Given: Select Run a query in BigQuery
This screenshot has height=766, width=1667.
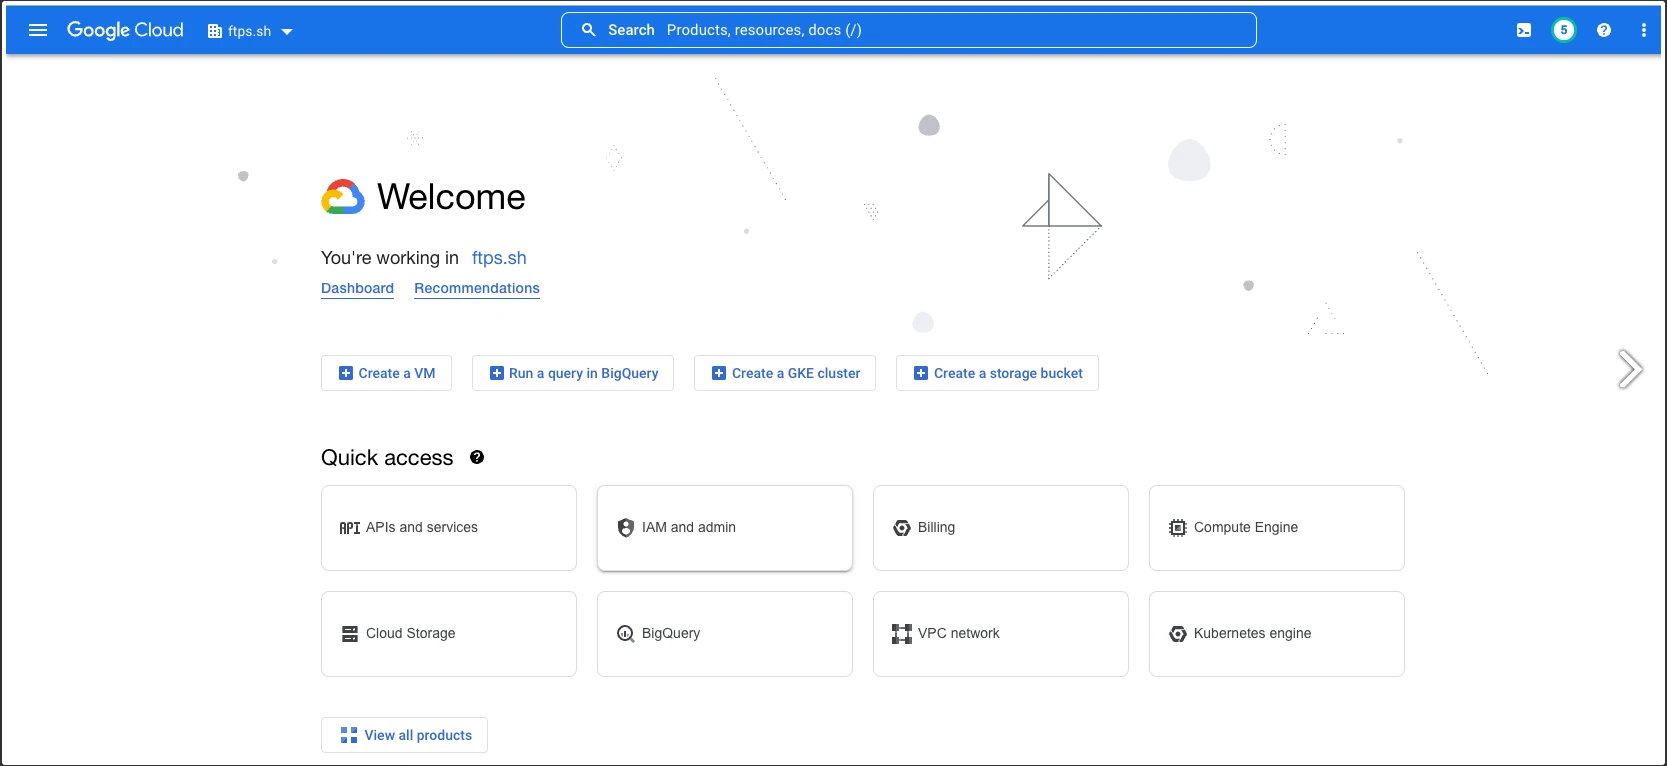Looking at the screenshot, I should coord(573,373).
